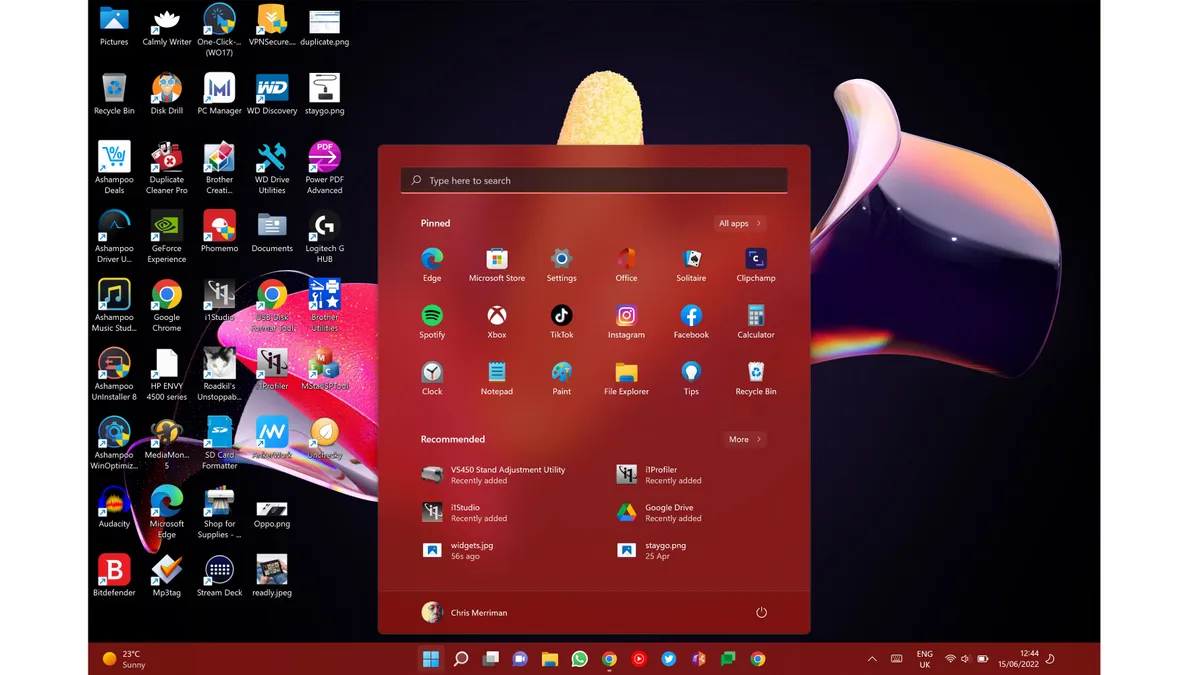
Task: Open Twitter from the taskbar
Action: point(669,659)
